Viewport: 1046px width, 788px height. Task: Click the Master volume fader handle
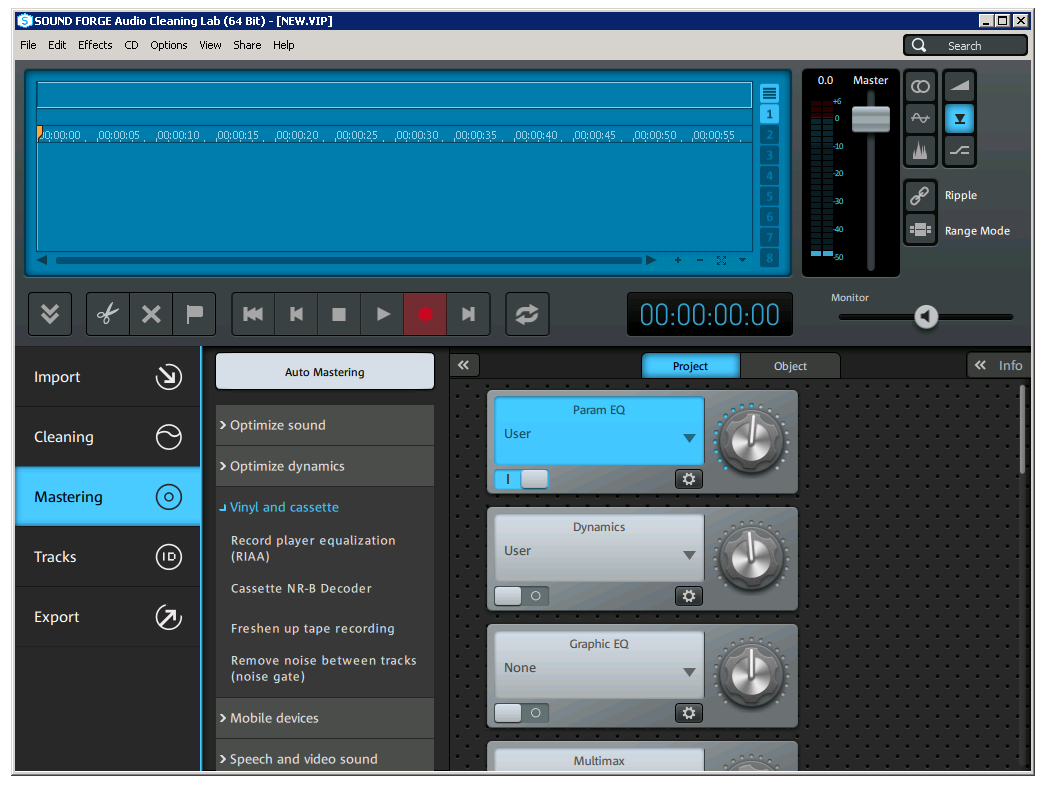click(871, 119)
